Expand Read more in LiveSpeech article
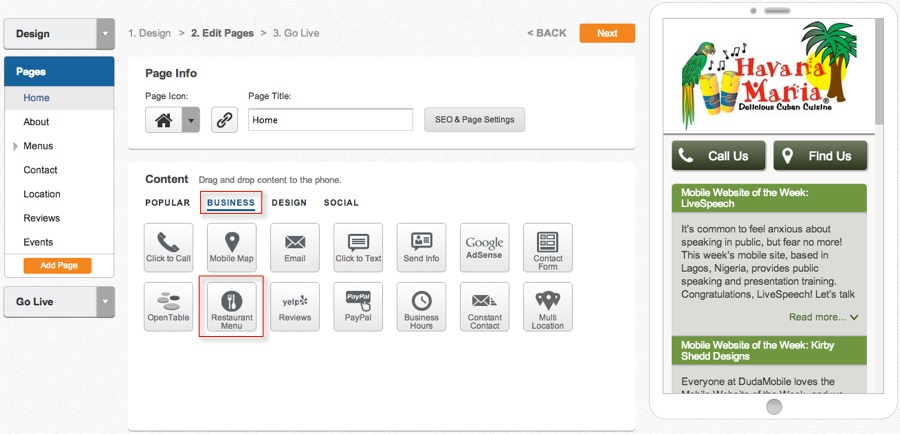The width and height of the screenshot is (900, 434). [823, 317]
